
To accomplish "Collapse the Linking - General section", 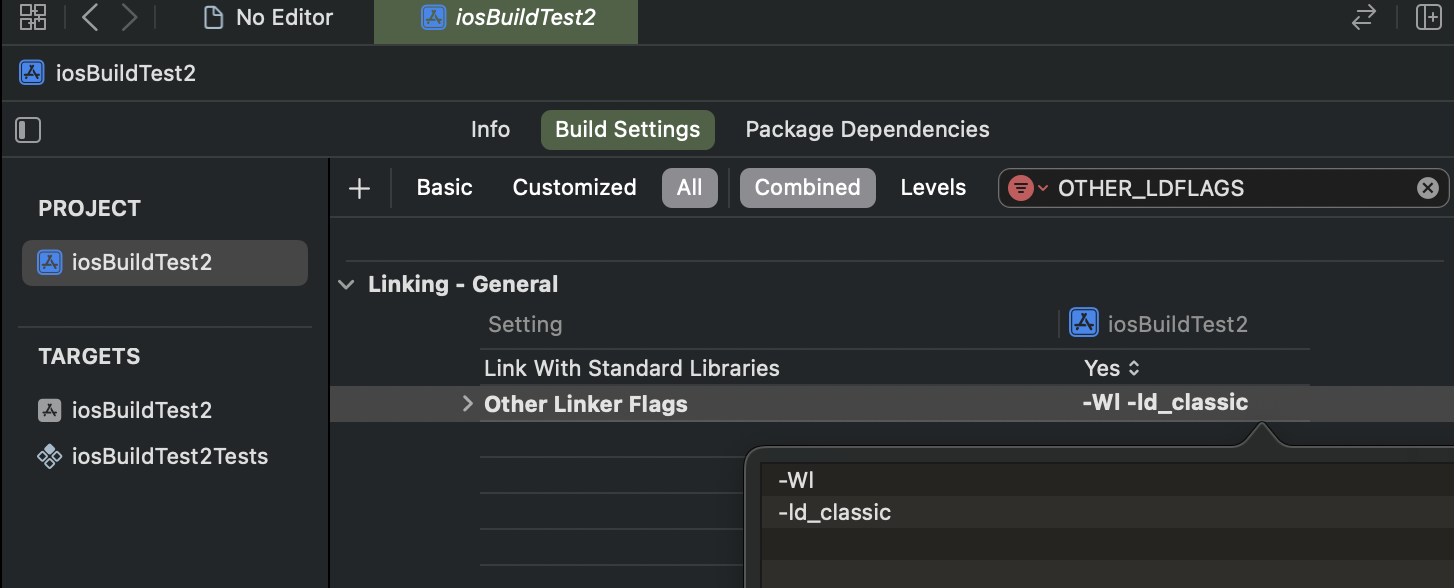I will coord(347,285).
